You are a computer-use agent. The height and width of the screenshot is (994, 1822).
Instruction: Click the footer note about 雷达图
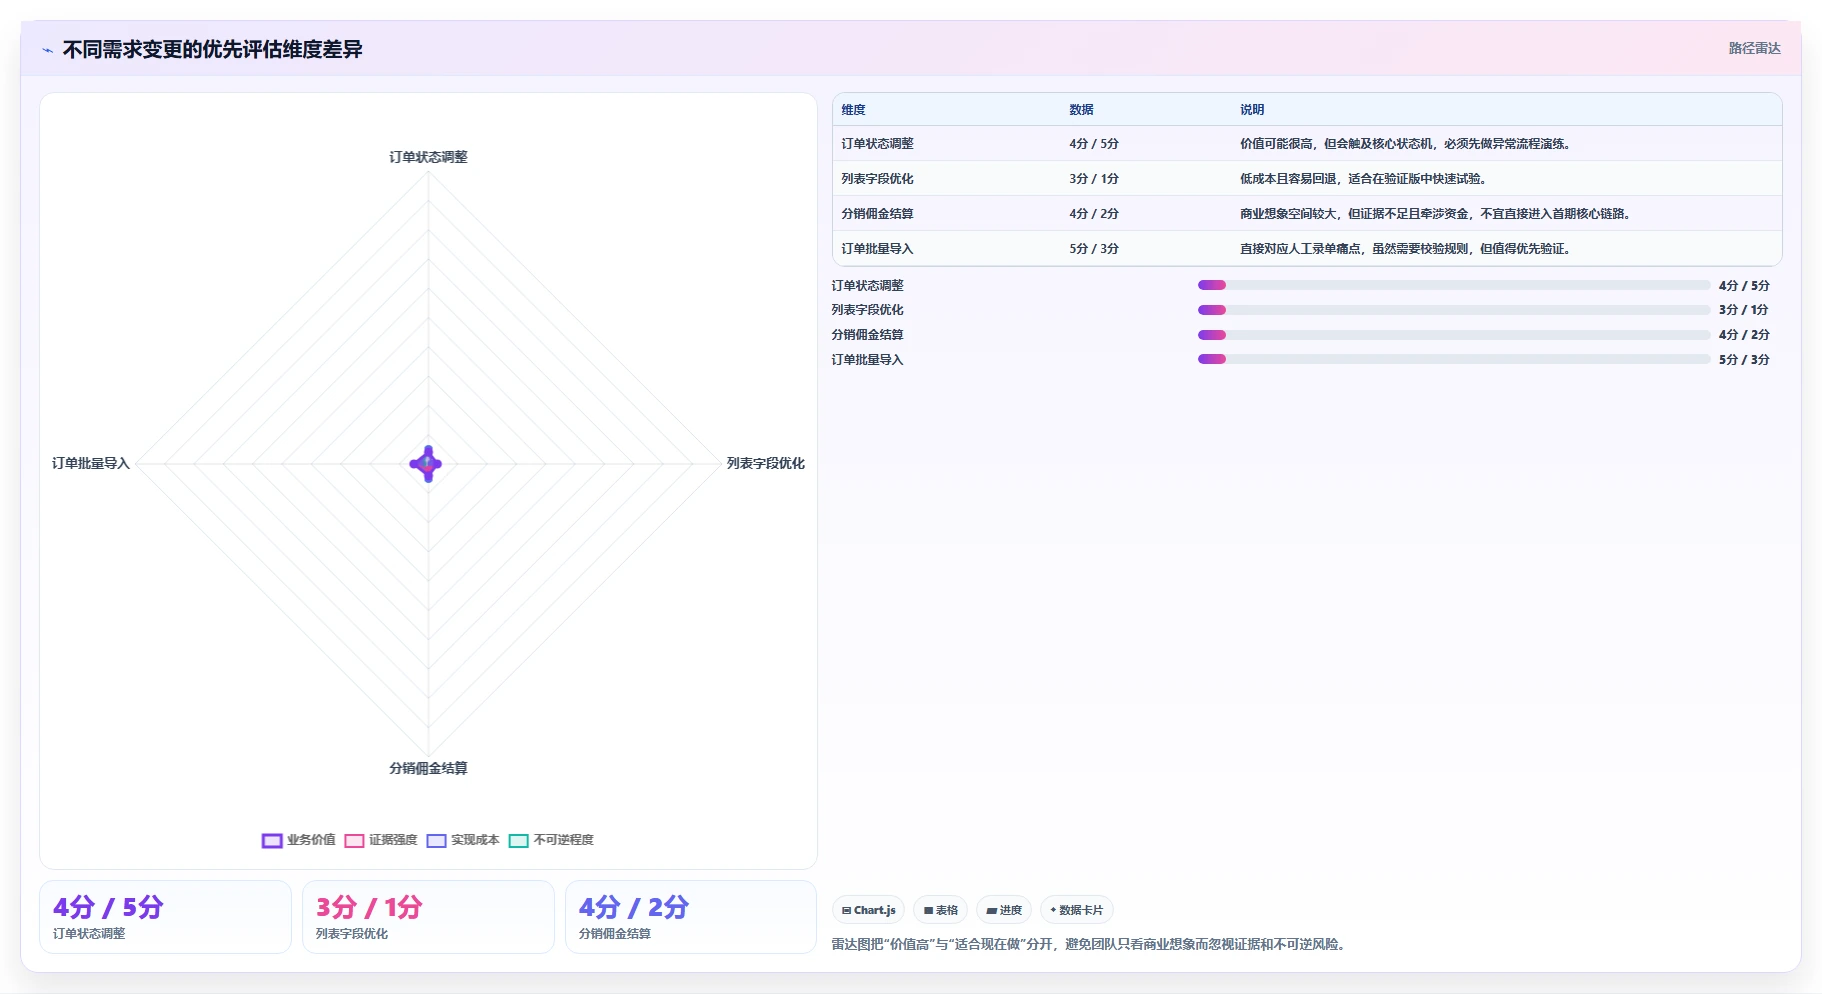pos(1089,944)
